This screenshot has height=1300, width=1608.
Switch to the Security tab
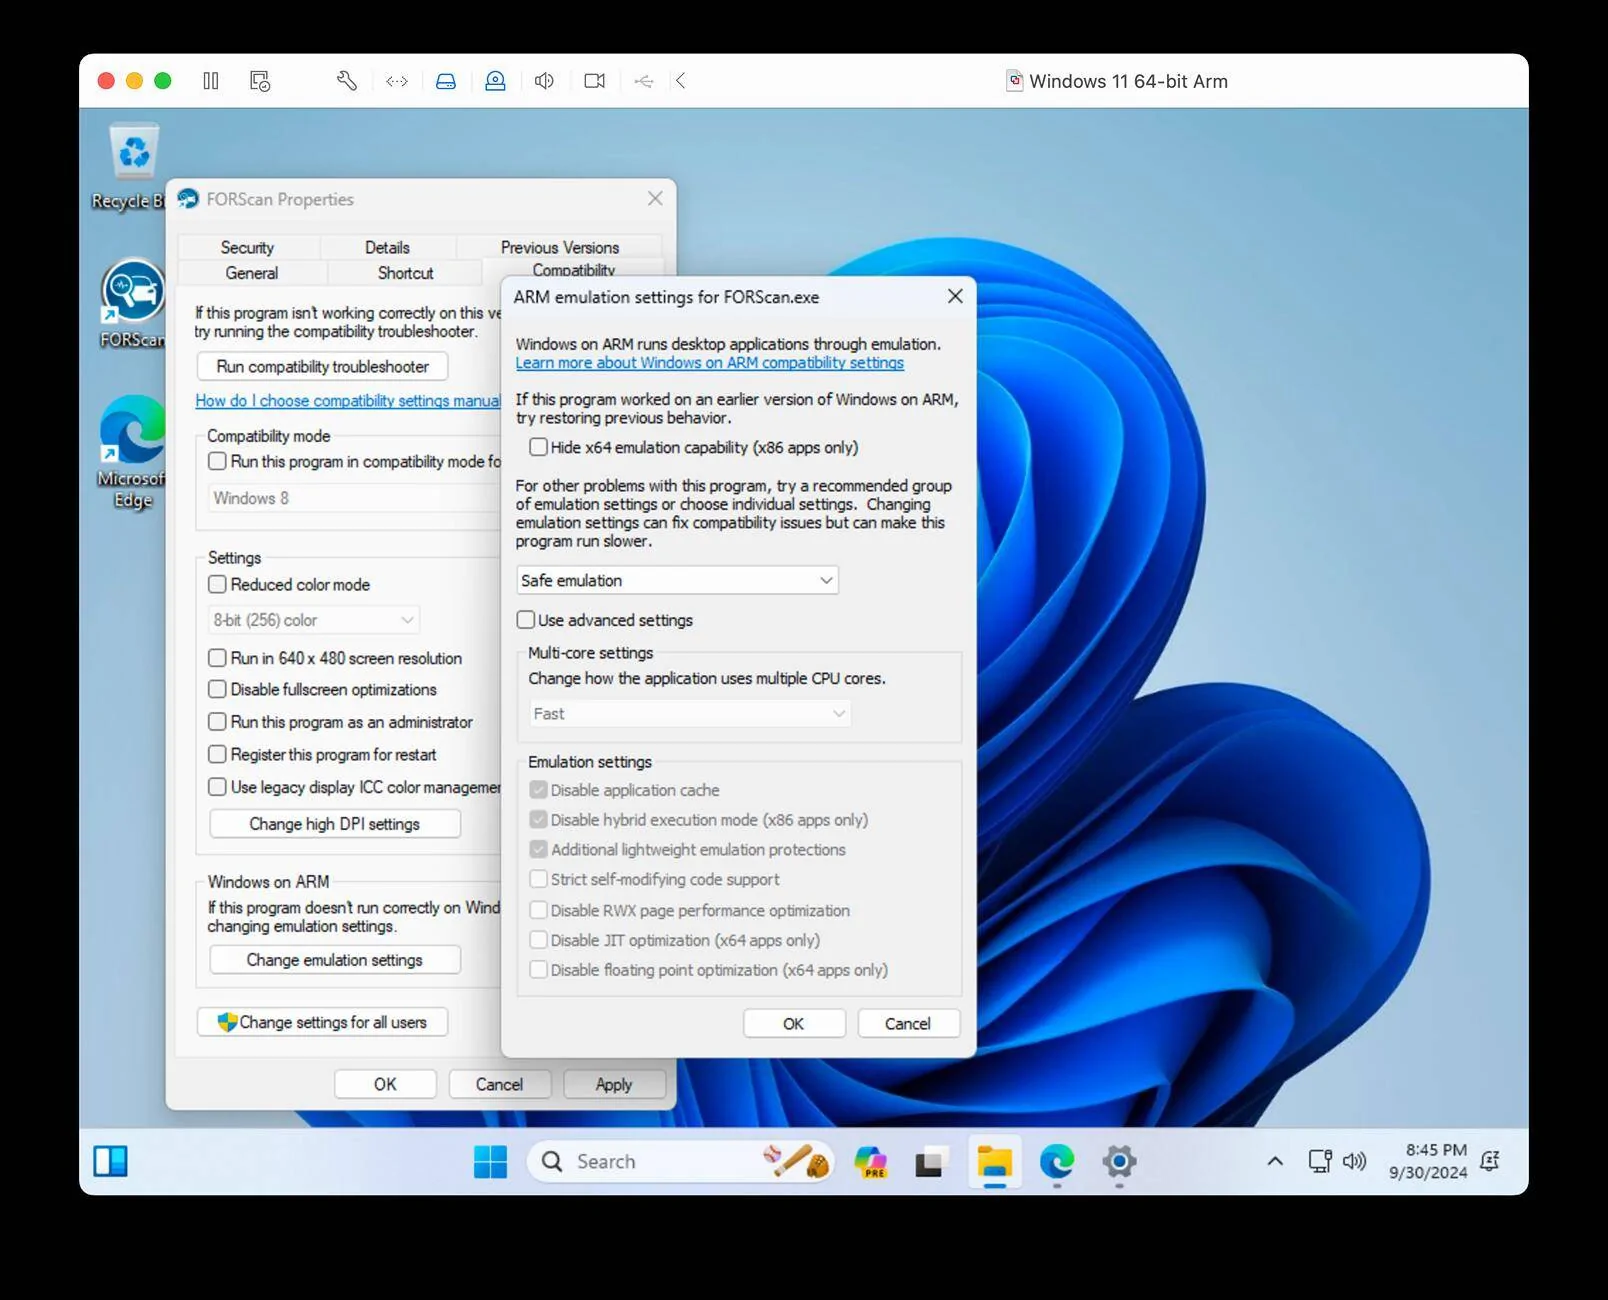click(x=247, y=247)
